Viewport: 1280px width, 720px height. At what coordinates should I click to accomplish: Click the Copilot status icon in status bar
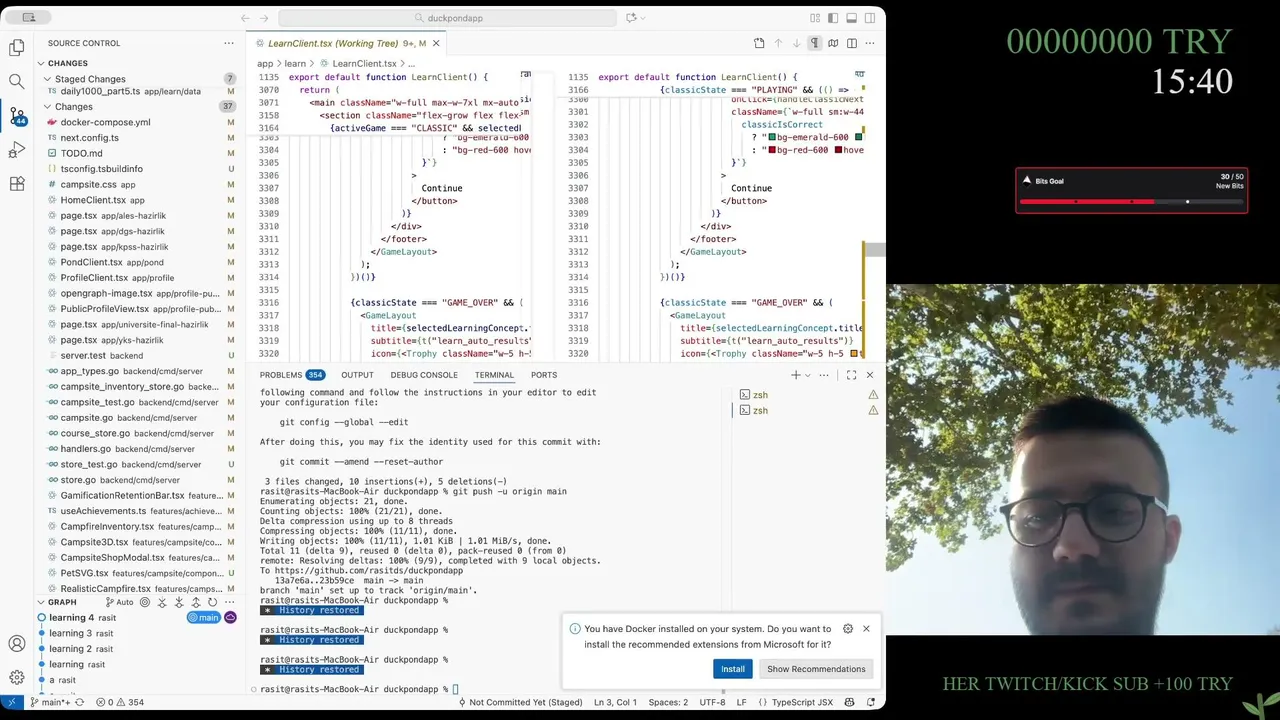851,702
